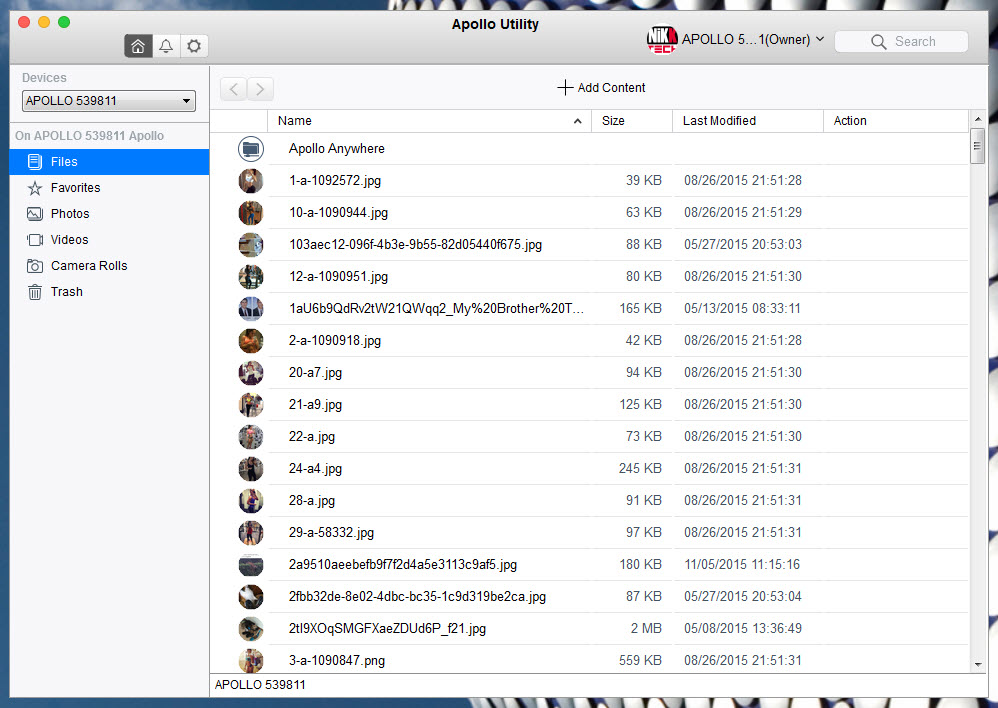Select thumbnail of 3-a-1090847.png
The height and width of the screenshot is (708, 998).
[251, 661]
